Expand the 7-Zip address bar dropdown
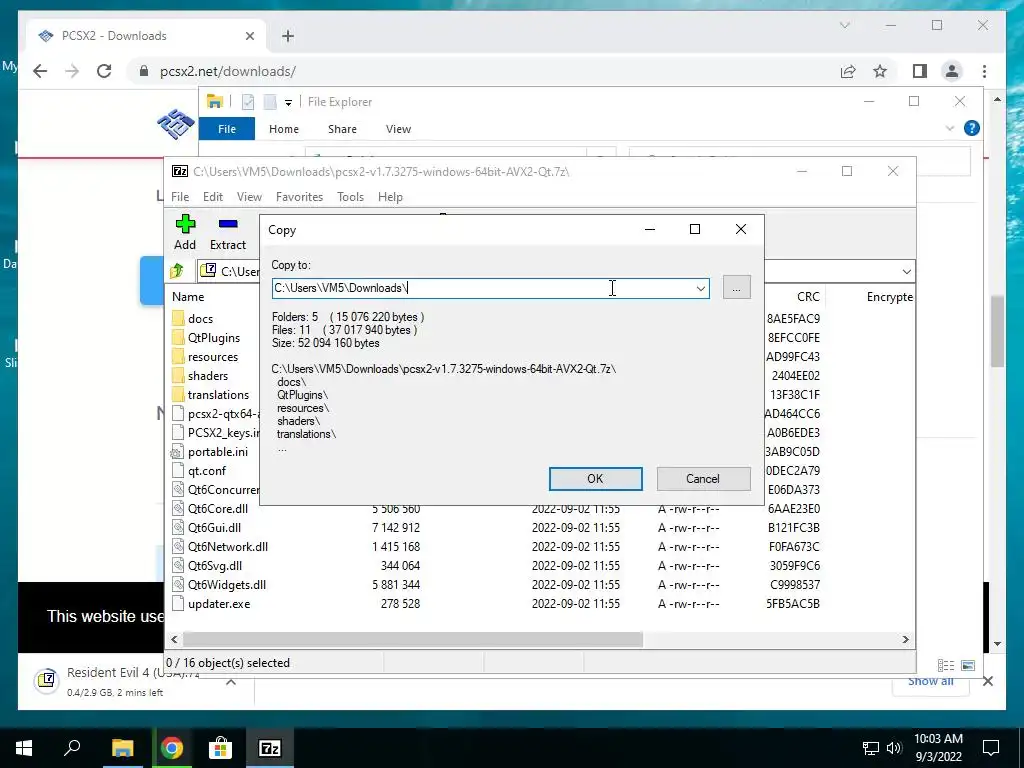Viewport: 1024px width, 768px height. [906, 271]
